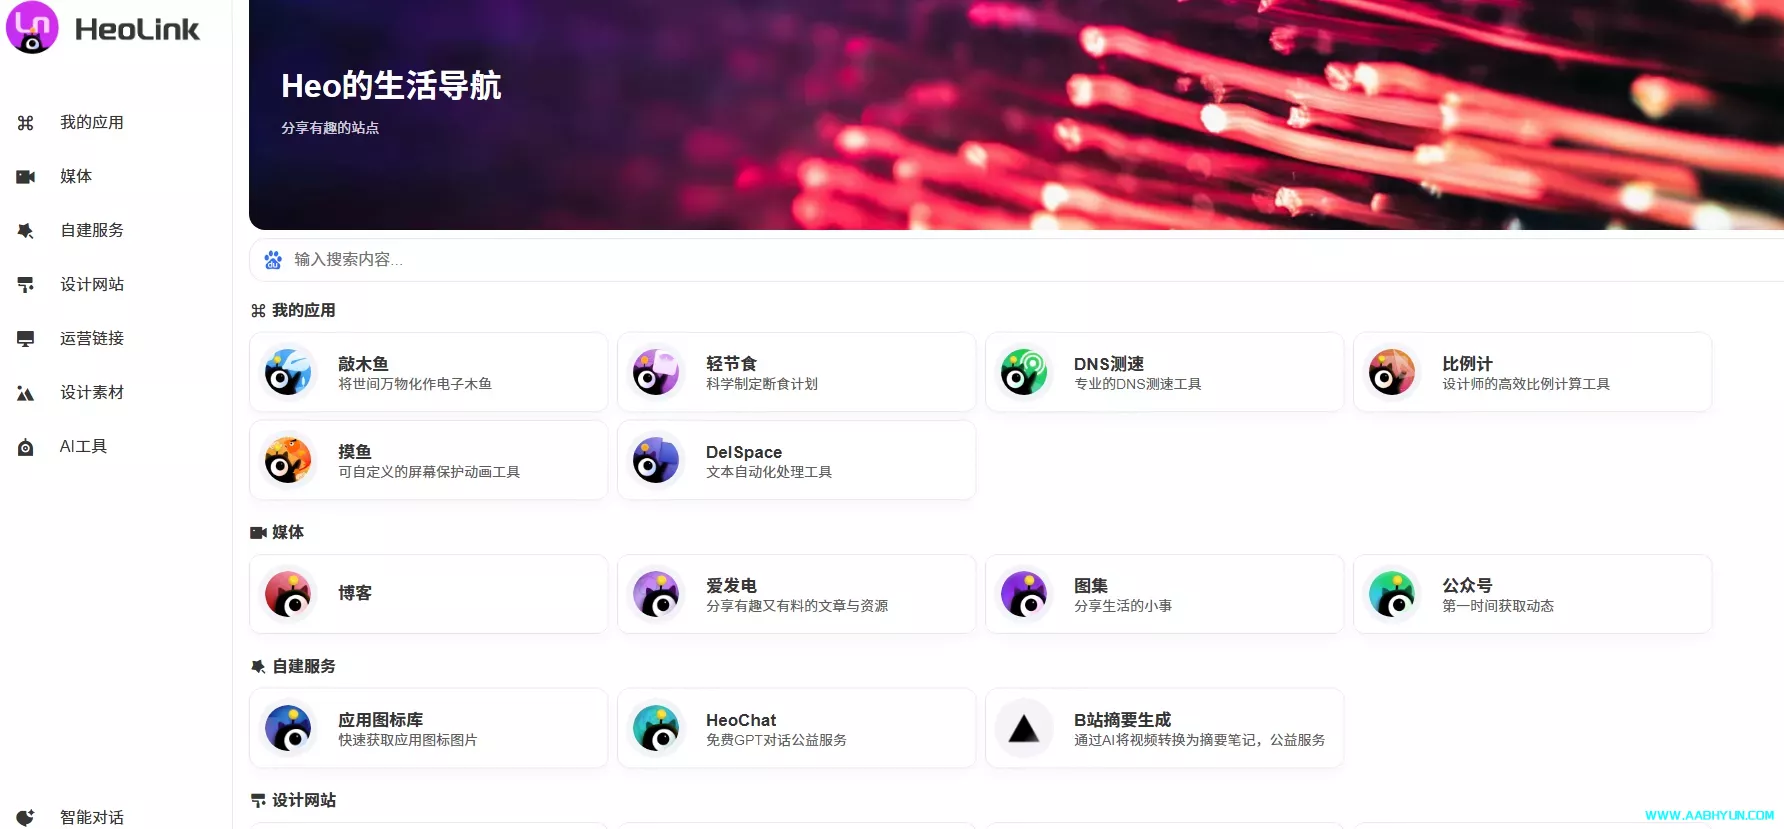Image resolution: width=1784 pixels, height=829 pixels.
Task: Open the DelSpace card link
Action: tap(796, 461)
